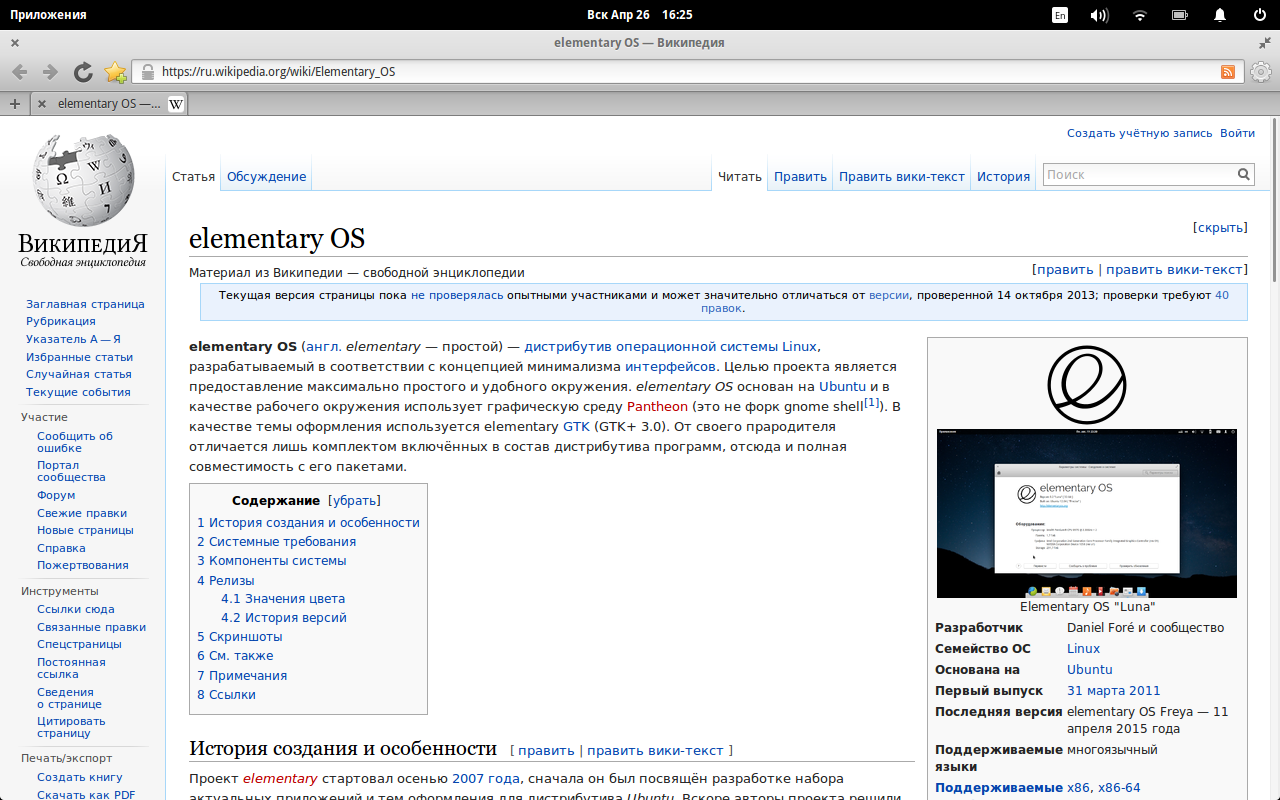Bookmark the page with the star icon
This screenshot has height=800, width=1280.
(x=115, y=72)
